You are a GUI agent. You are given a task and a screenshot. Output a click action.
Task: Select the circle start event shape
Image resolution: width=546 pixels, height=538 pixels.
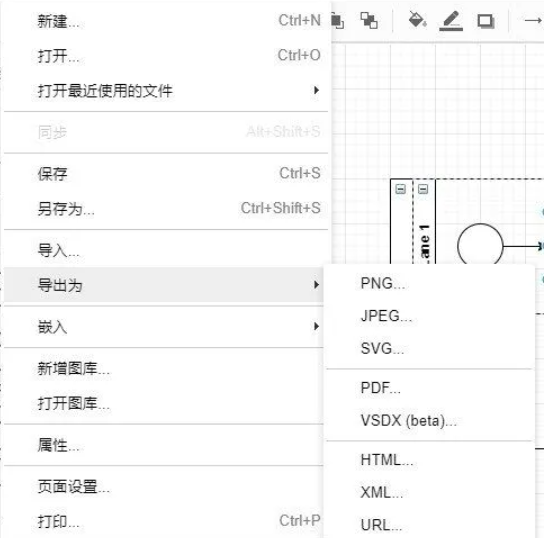[x=480, y=244]
